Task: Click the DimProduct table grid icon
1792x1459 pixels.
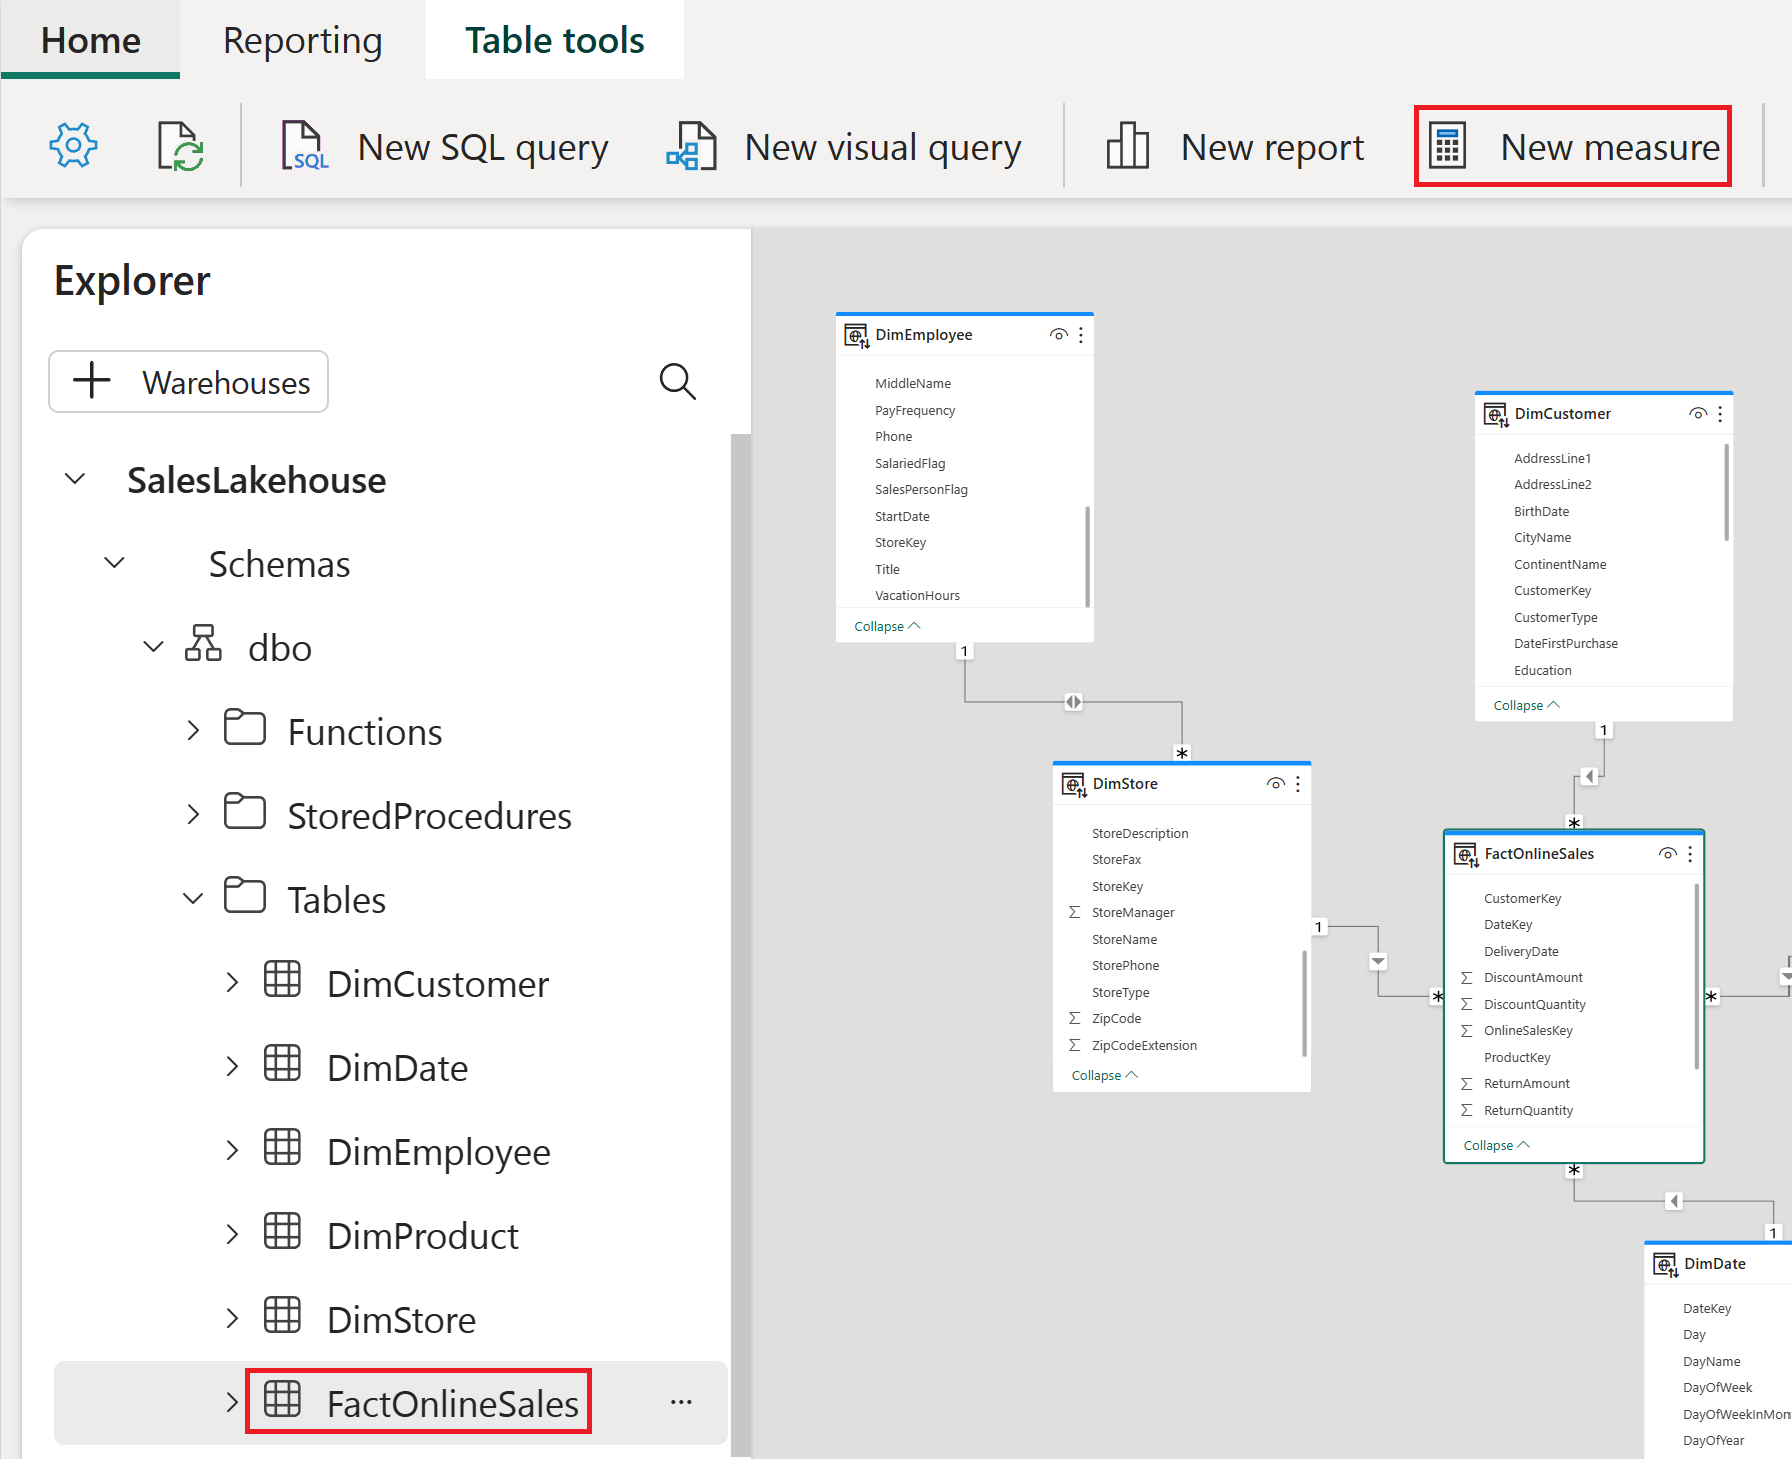Action: tap(282, 1231)
